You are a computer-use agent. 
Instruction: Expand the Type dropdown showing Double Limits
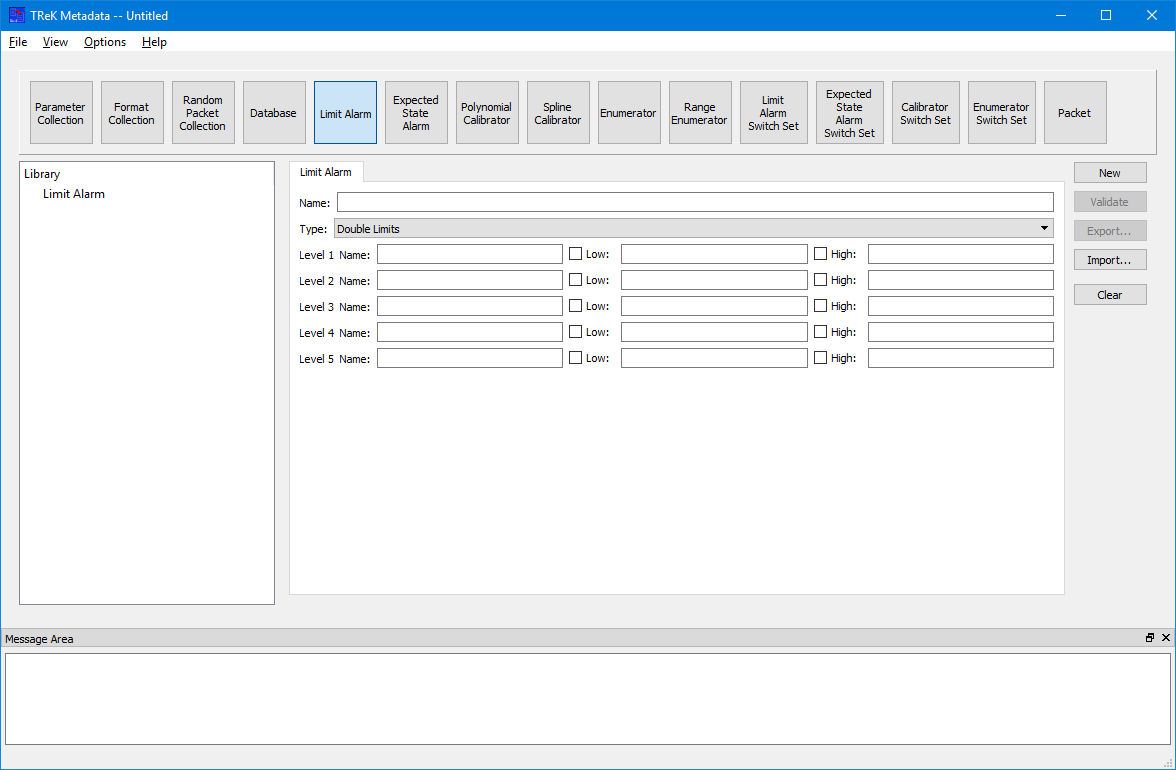coord(693,229)
